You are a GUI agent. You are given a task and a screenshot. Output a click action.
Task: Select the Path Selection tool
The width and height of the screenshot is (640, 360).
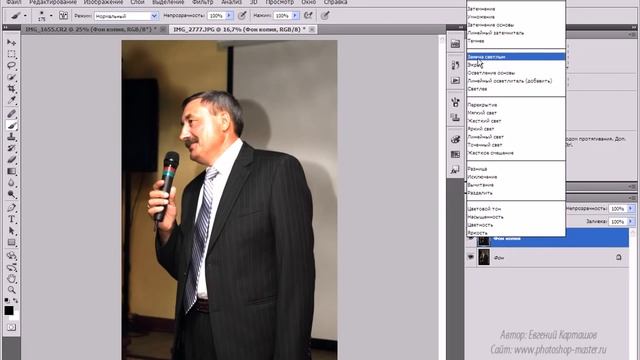pos(11,231)
